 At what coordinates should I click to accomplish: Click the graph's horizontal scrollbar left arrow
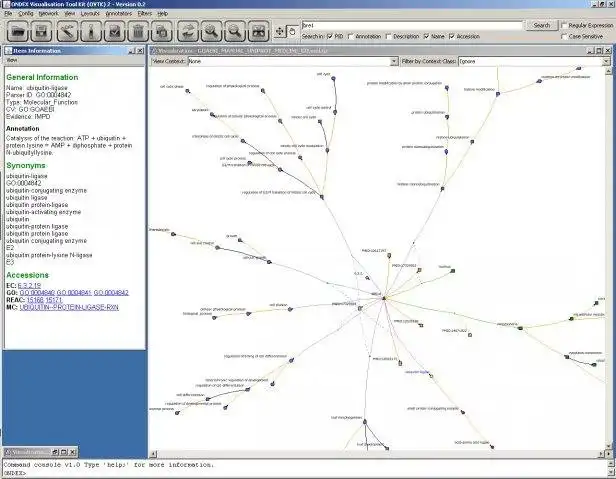[x=153, y=454]
